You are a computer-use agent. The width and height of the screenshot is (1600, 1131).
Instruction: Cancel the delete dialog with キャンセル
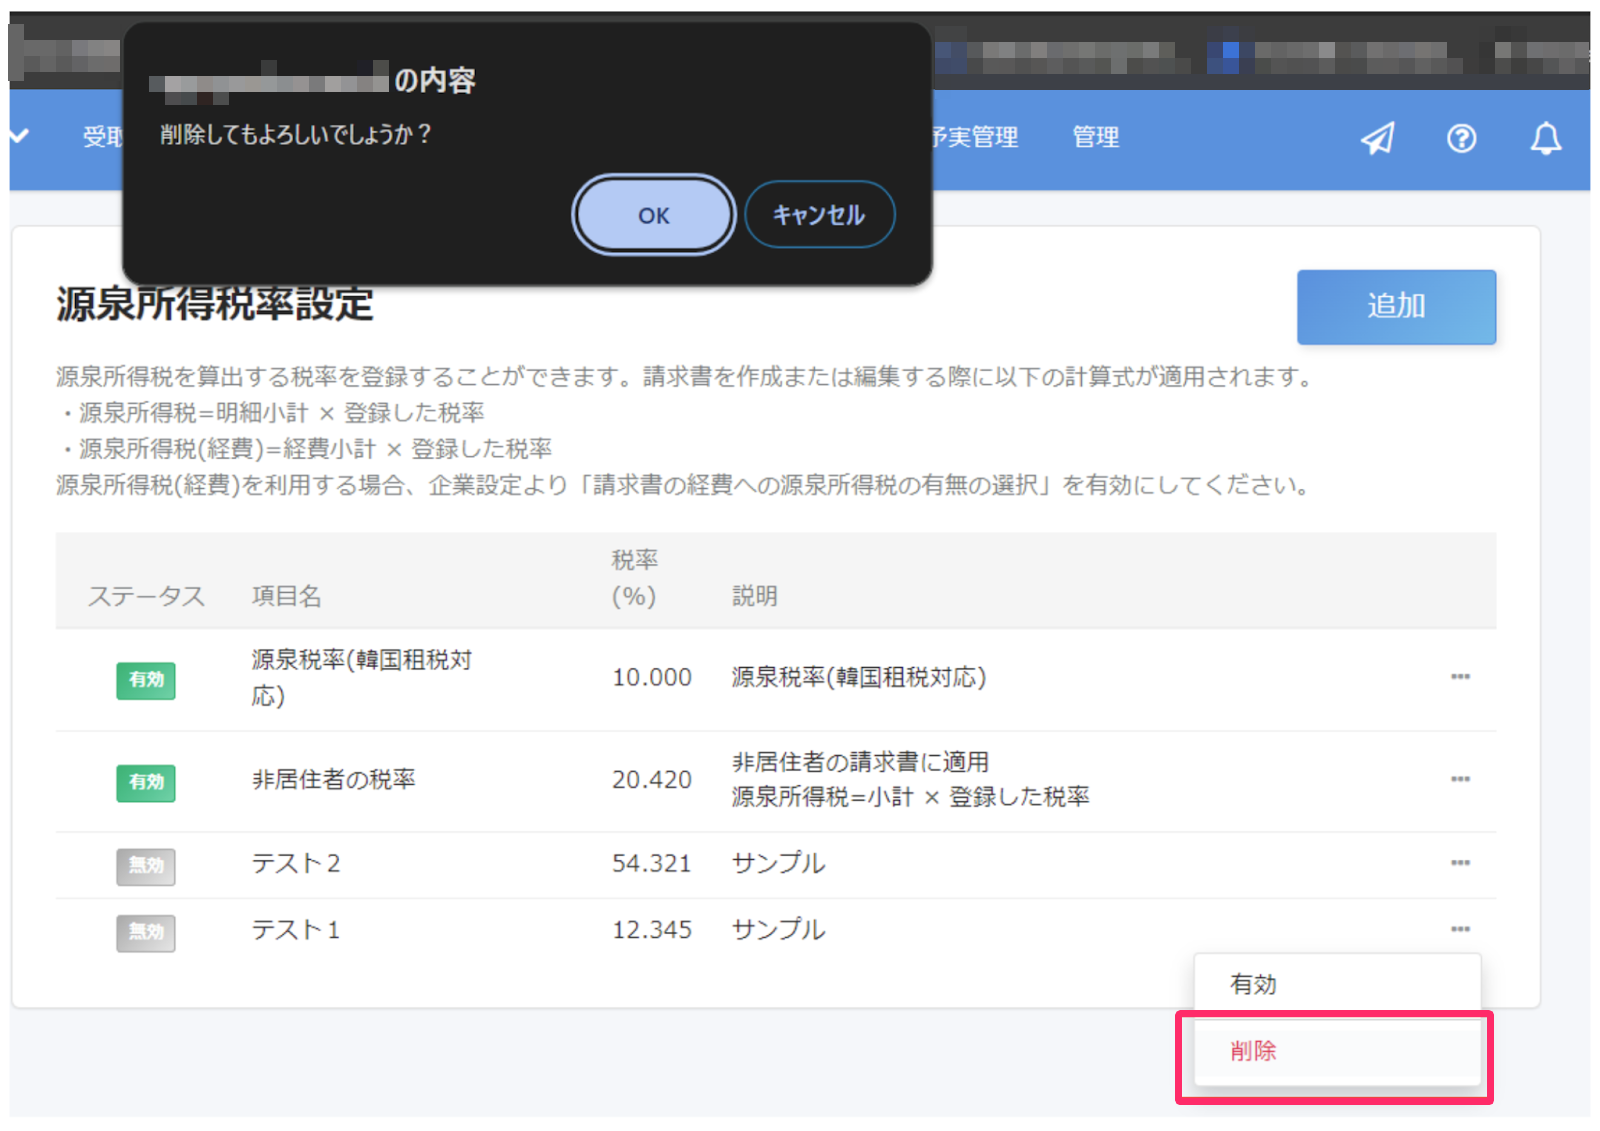819,215
